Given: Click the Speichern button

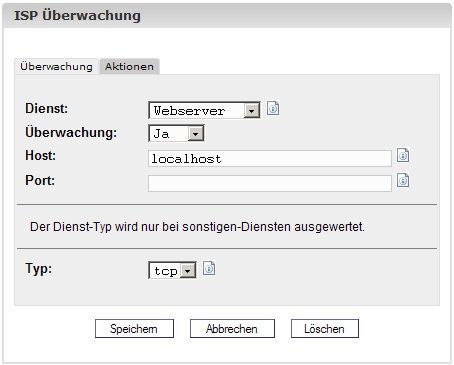Looking at the screenshot, I should coord(134,329).
